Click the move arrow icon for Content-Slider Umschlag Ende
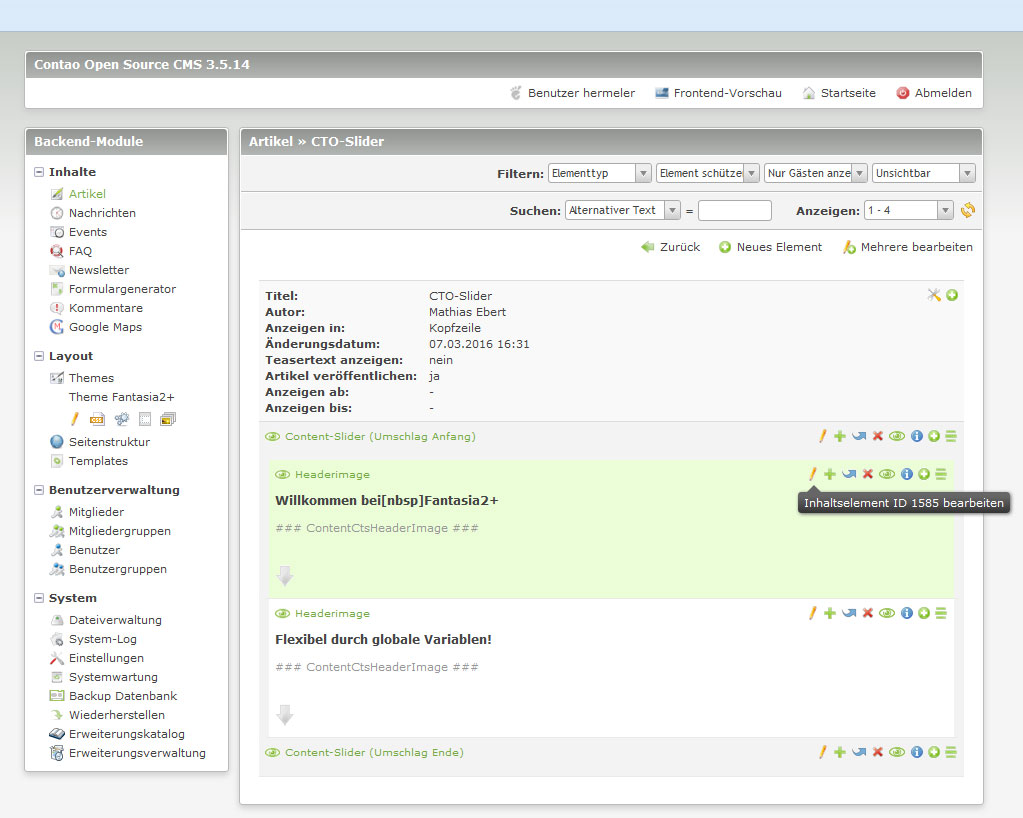Viewport: 1023px width, 818px height. tap(859, 752)
